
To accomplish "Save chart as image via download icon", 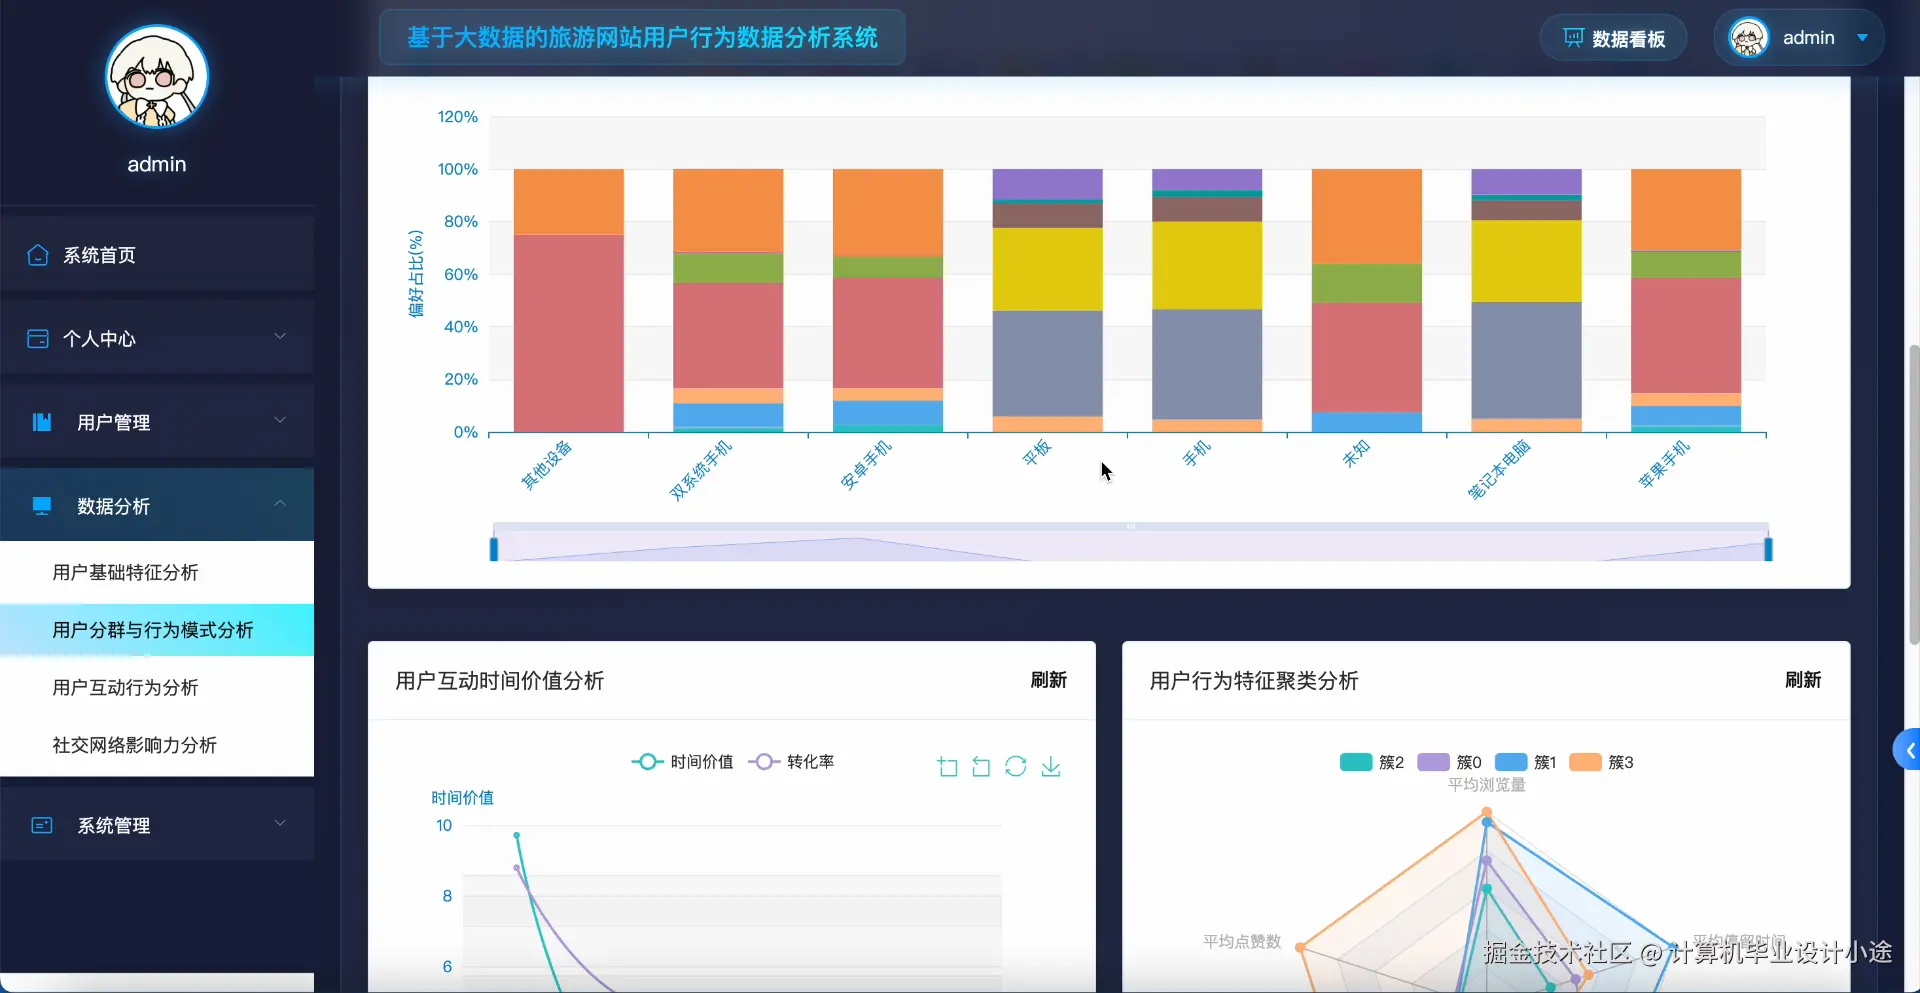I will pyautogui.click(x=1051, y=767).
